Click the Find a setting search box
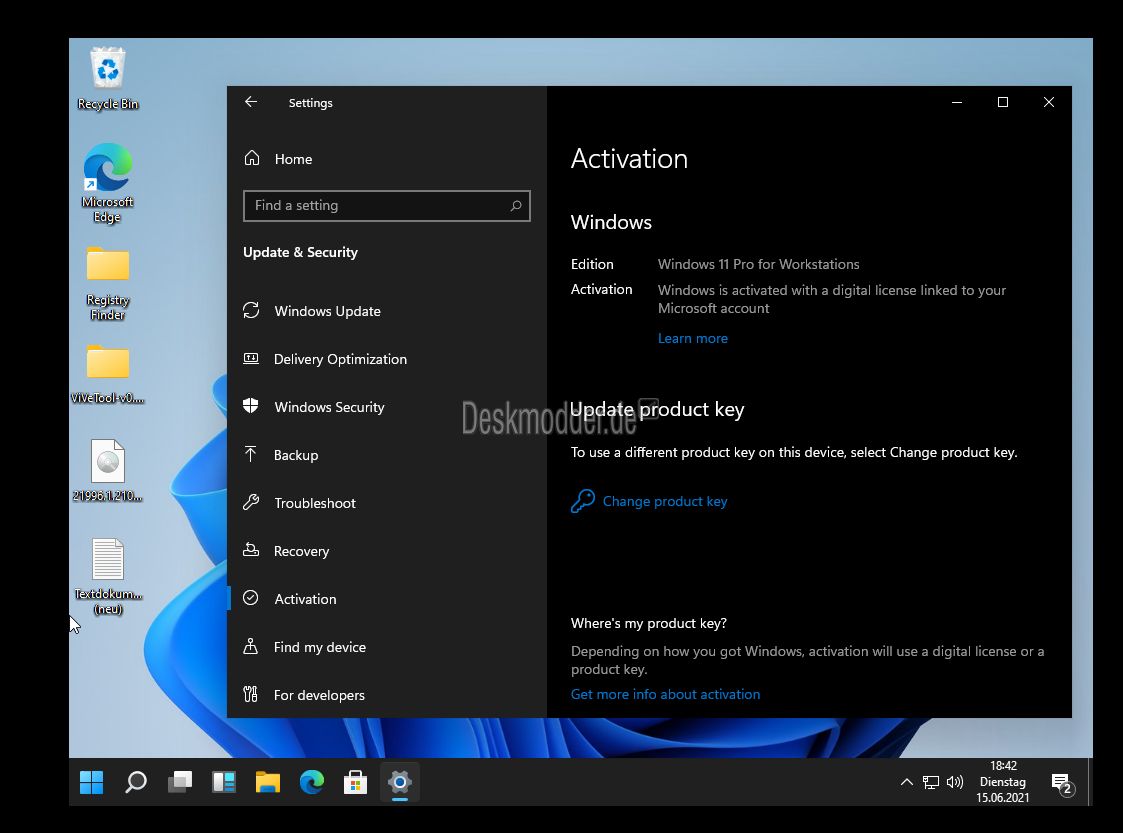The width and height of the screenshot is (1123, 833). 387,206
